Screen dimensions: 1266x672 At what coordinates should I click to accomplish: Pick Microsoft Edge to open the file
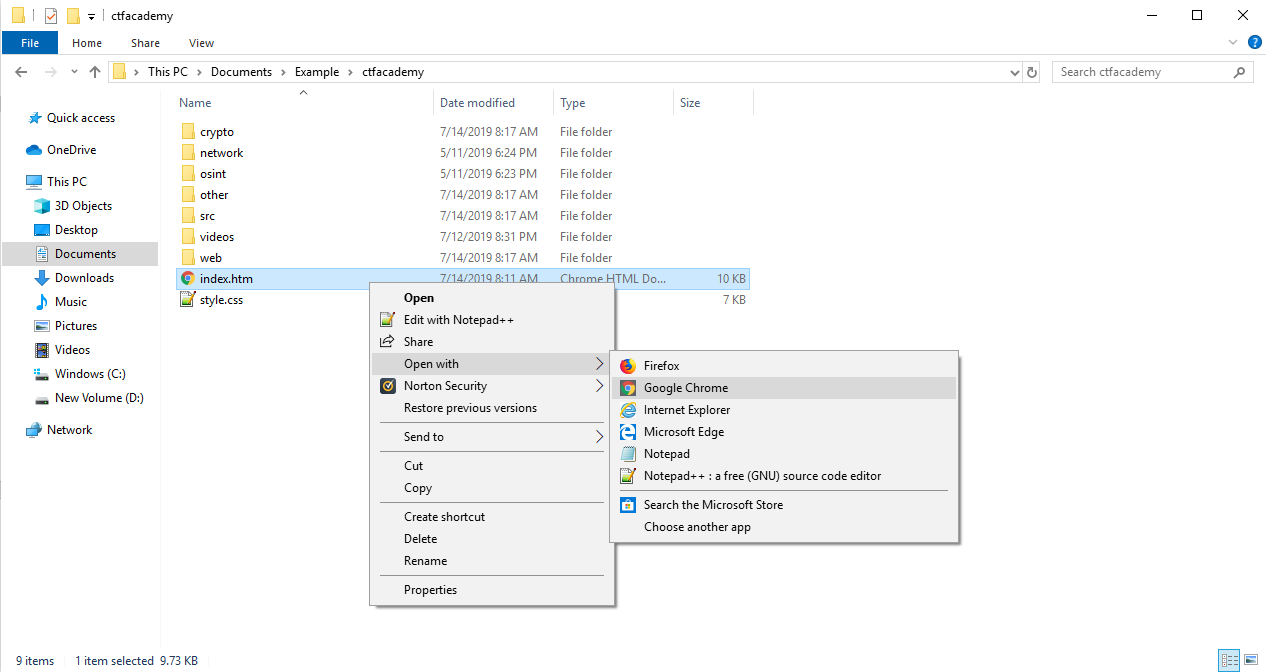pos(683,432)
